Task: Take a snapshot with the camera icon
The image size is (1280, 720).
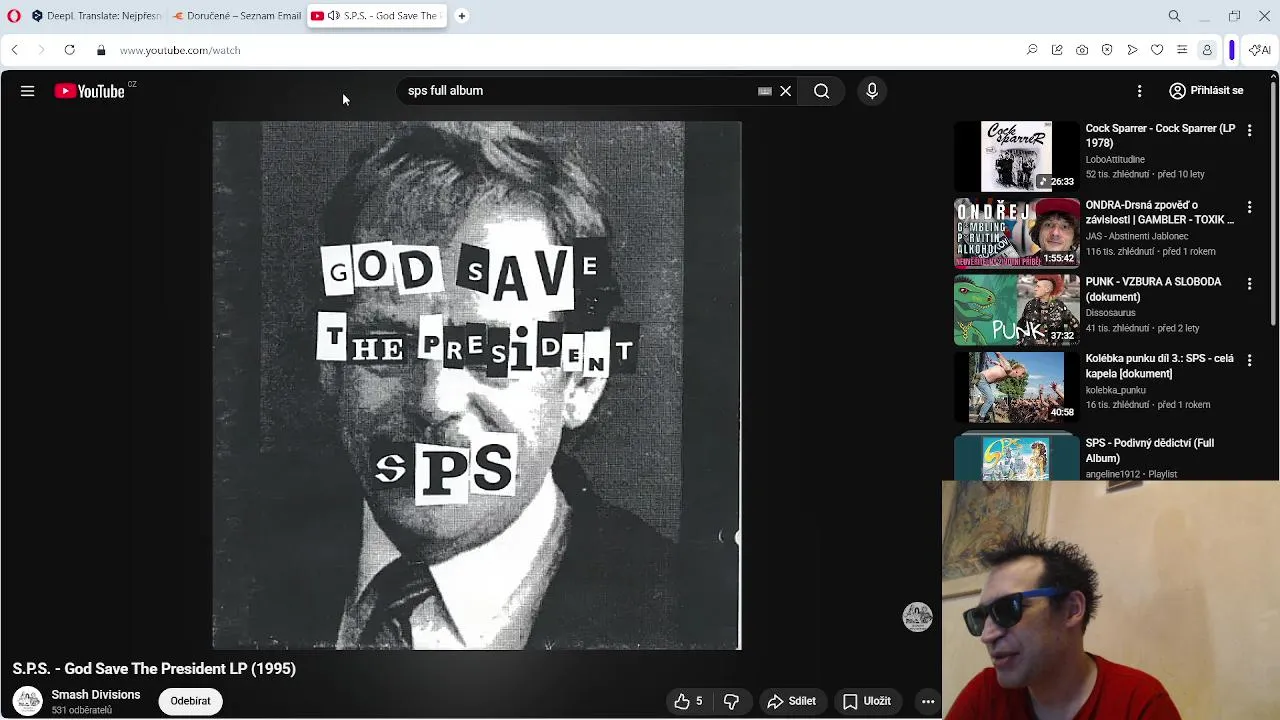Action: tap(1082, 50)
